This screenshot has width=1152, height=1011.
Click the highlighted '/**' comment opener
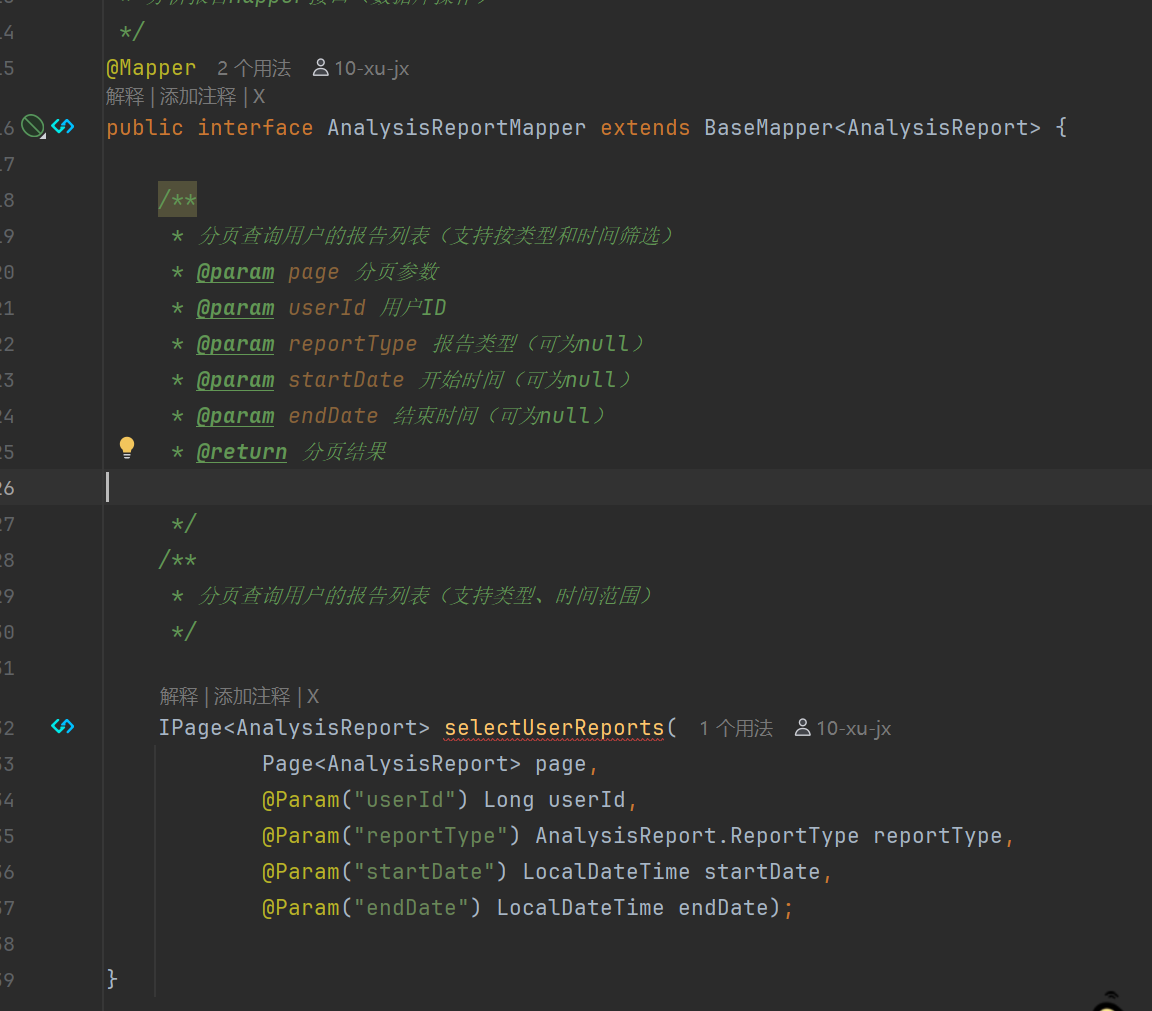click(x=177, y=199)
